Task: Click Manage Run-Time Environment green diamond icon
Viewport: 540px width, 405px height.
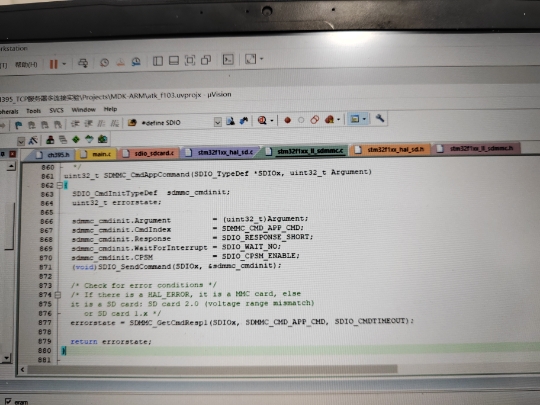Action: tap(76, 139)
